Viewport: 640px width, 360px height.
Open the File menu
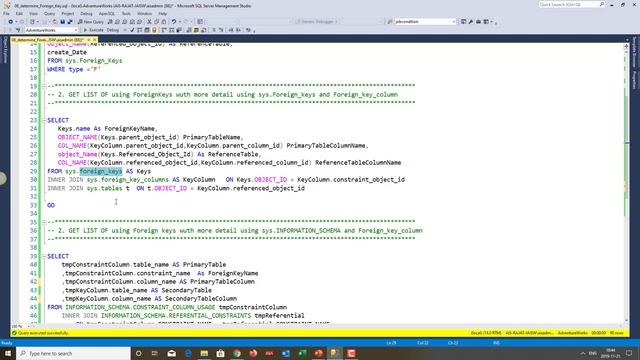(7, 13)
